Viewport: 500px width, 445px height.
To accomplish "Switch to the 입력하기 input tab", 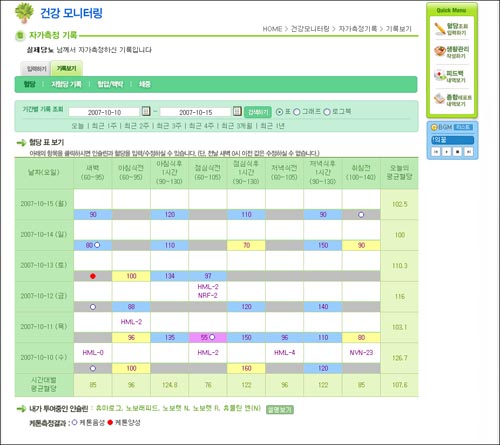I will (36, 69).
